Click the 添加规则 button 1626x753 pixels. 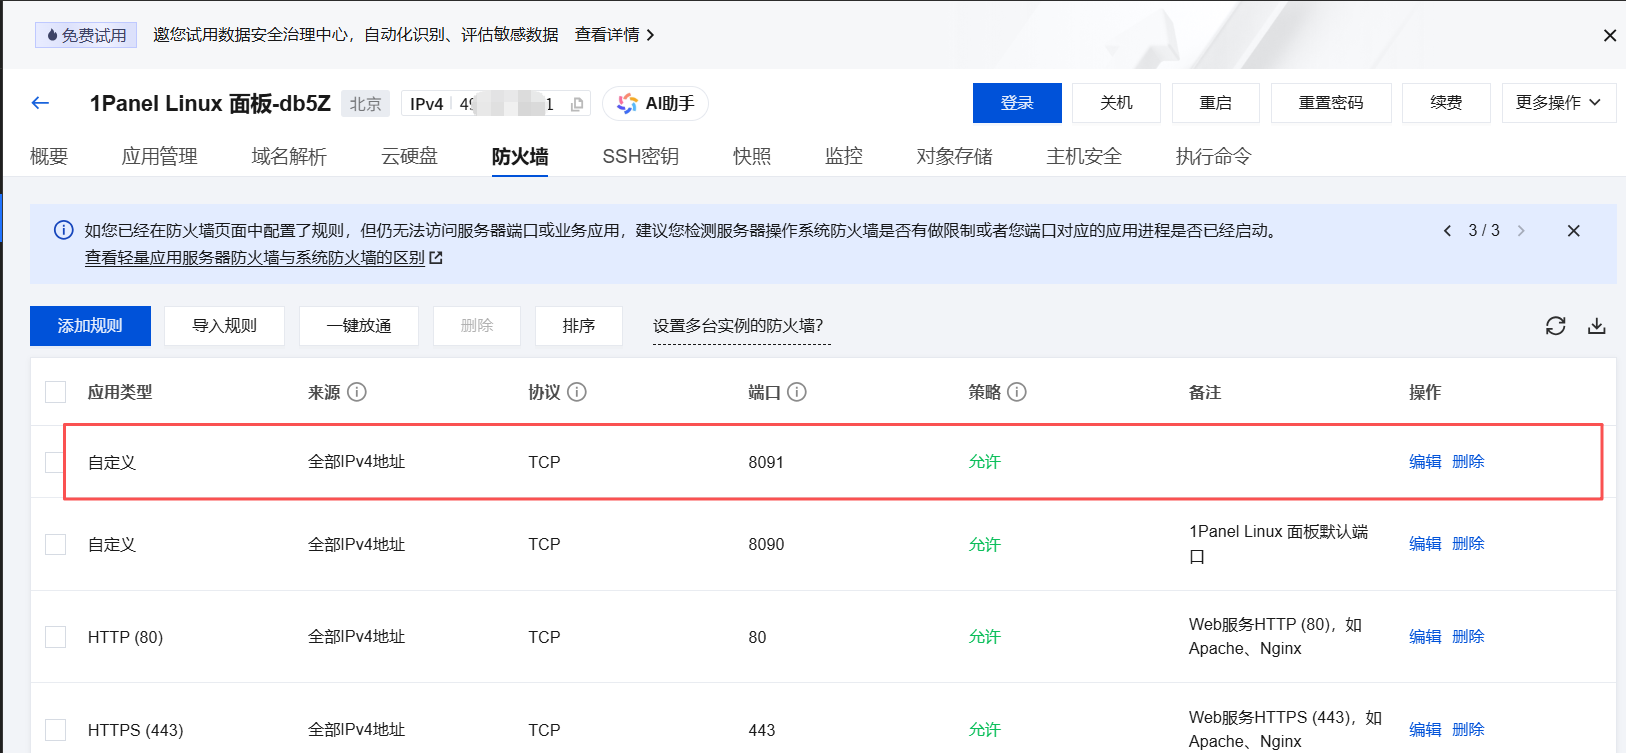click(90, 326)
